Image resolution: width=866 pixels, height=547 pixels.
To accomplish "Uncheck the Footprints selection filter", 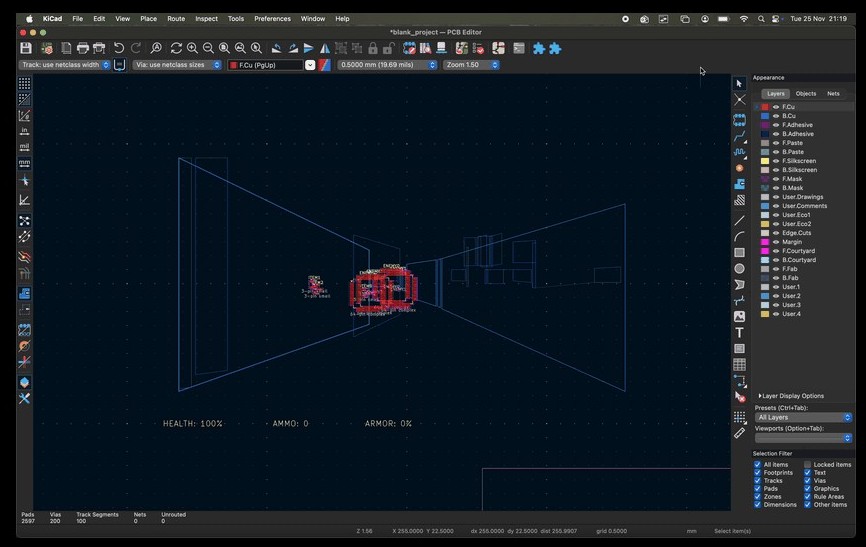I will click(x=758, y=473).
